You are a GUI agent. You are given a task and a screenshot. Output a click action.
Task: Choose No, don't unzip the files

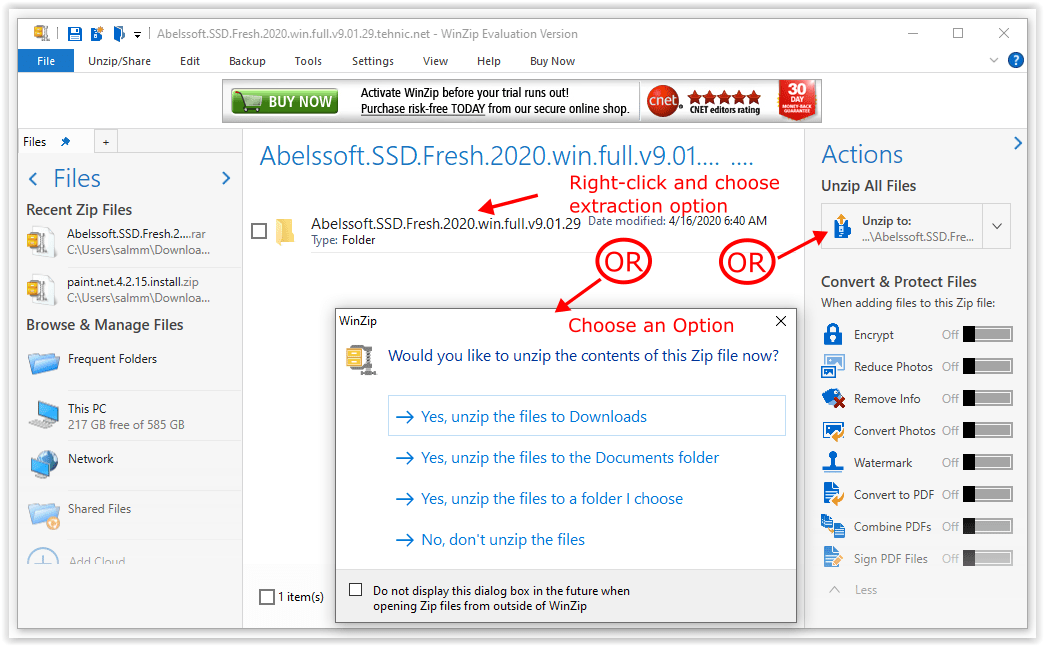(491, 539)
